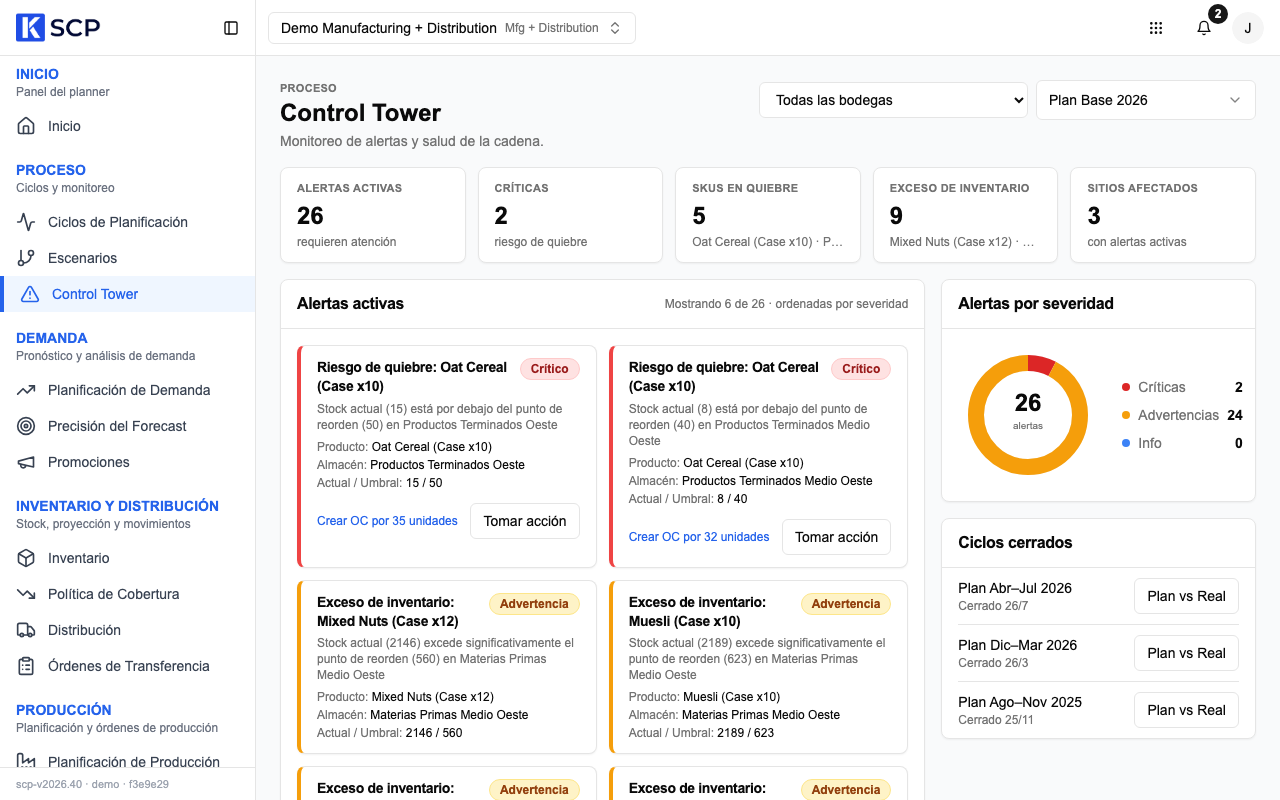Image resolution: width=1280 pixels, height=800 pixels.
Task: Click the Distribución truck icon
Action: pyautogui.click(x=26, y=630)
